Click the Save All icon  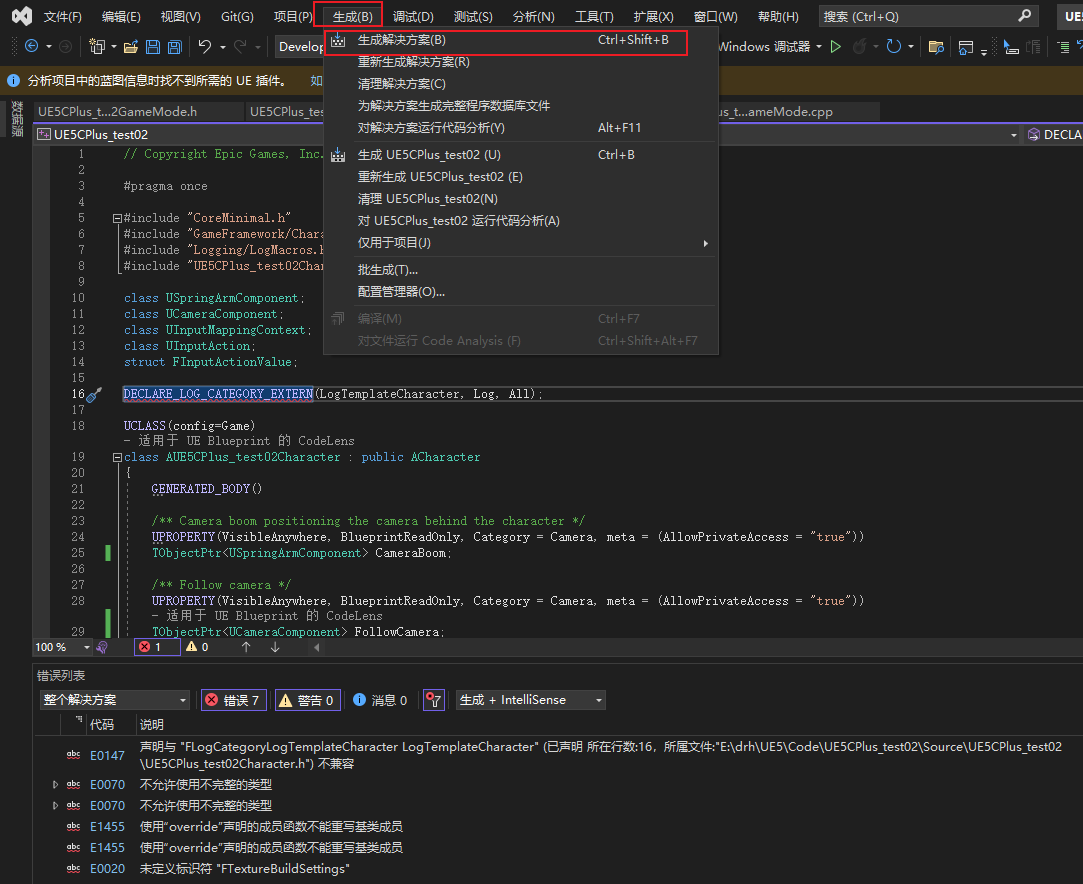(175, 47)
